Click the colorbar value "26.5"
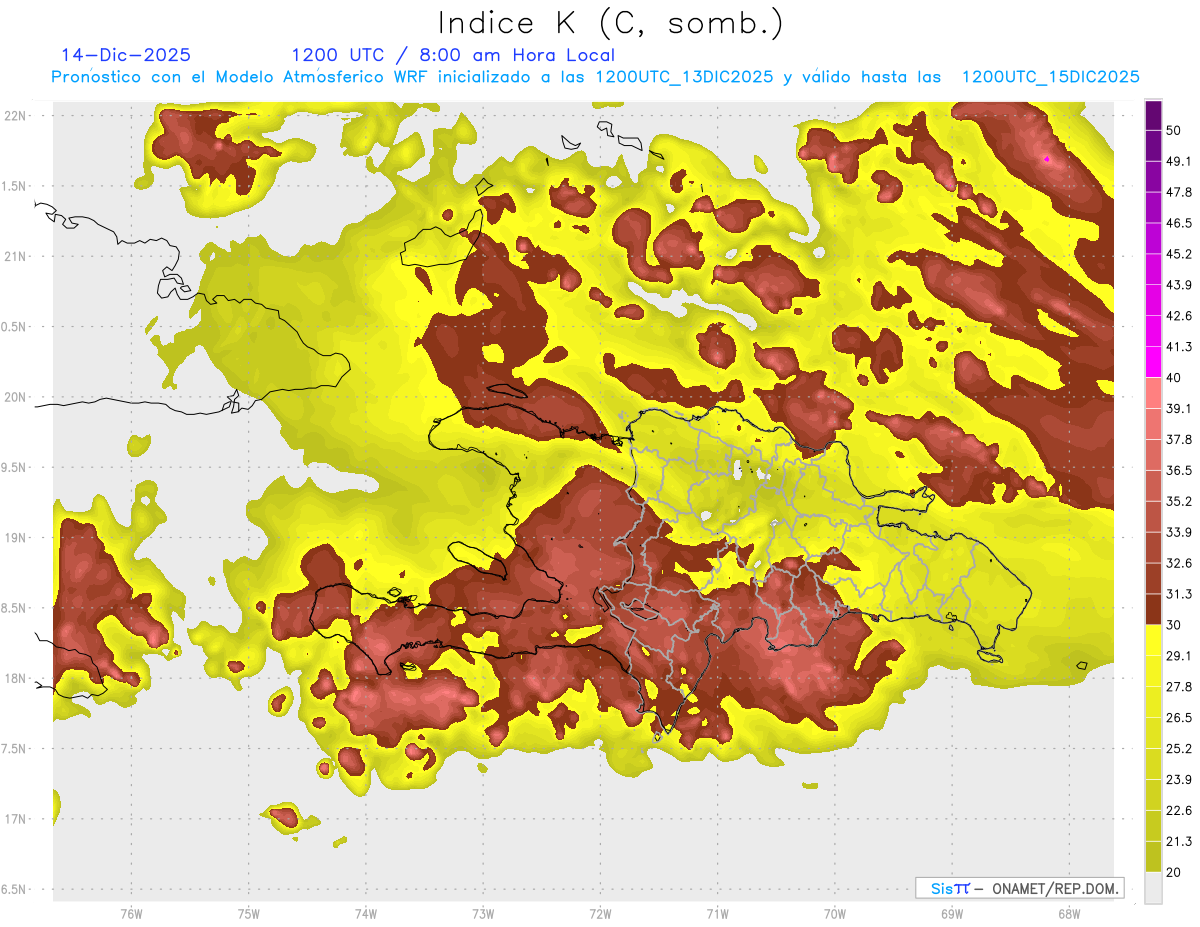The image size is (1200, 927). (x=1179, y=718)
